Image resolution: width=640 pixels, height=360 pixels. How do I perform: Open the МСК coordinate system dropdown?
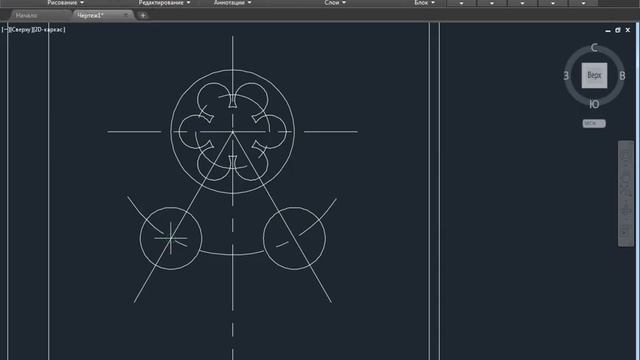pyautogui.click(x=594, y=123)
